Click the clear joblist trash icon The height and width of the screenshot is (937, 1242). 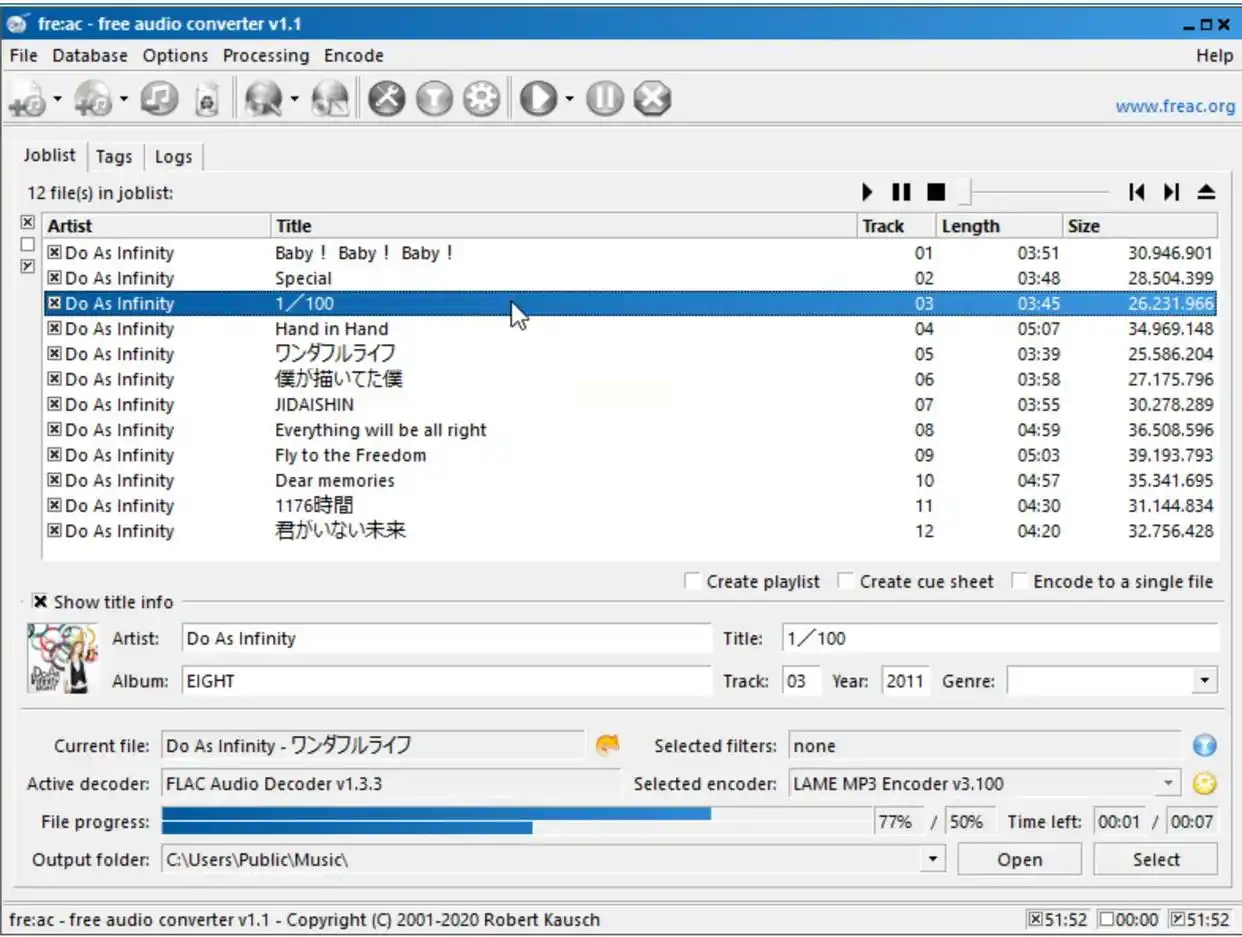coord(207,98)
